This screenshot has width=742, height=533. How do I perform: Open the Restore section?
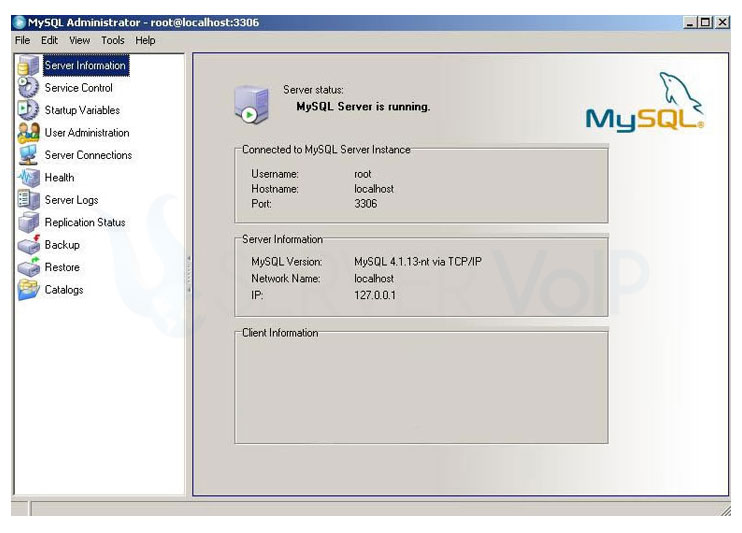pos(62,267)
